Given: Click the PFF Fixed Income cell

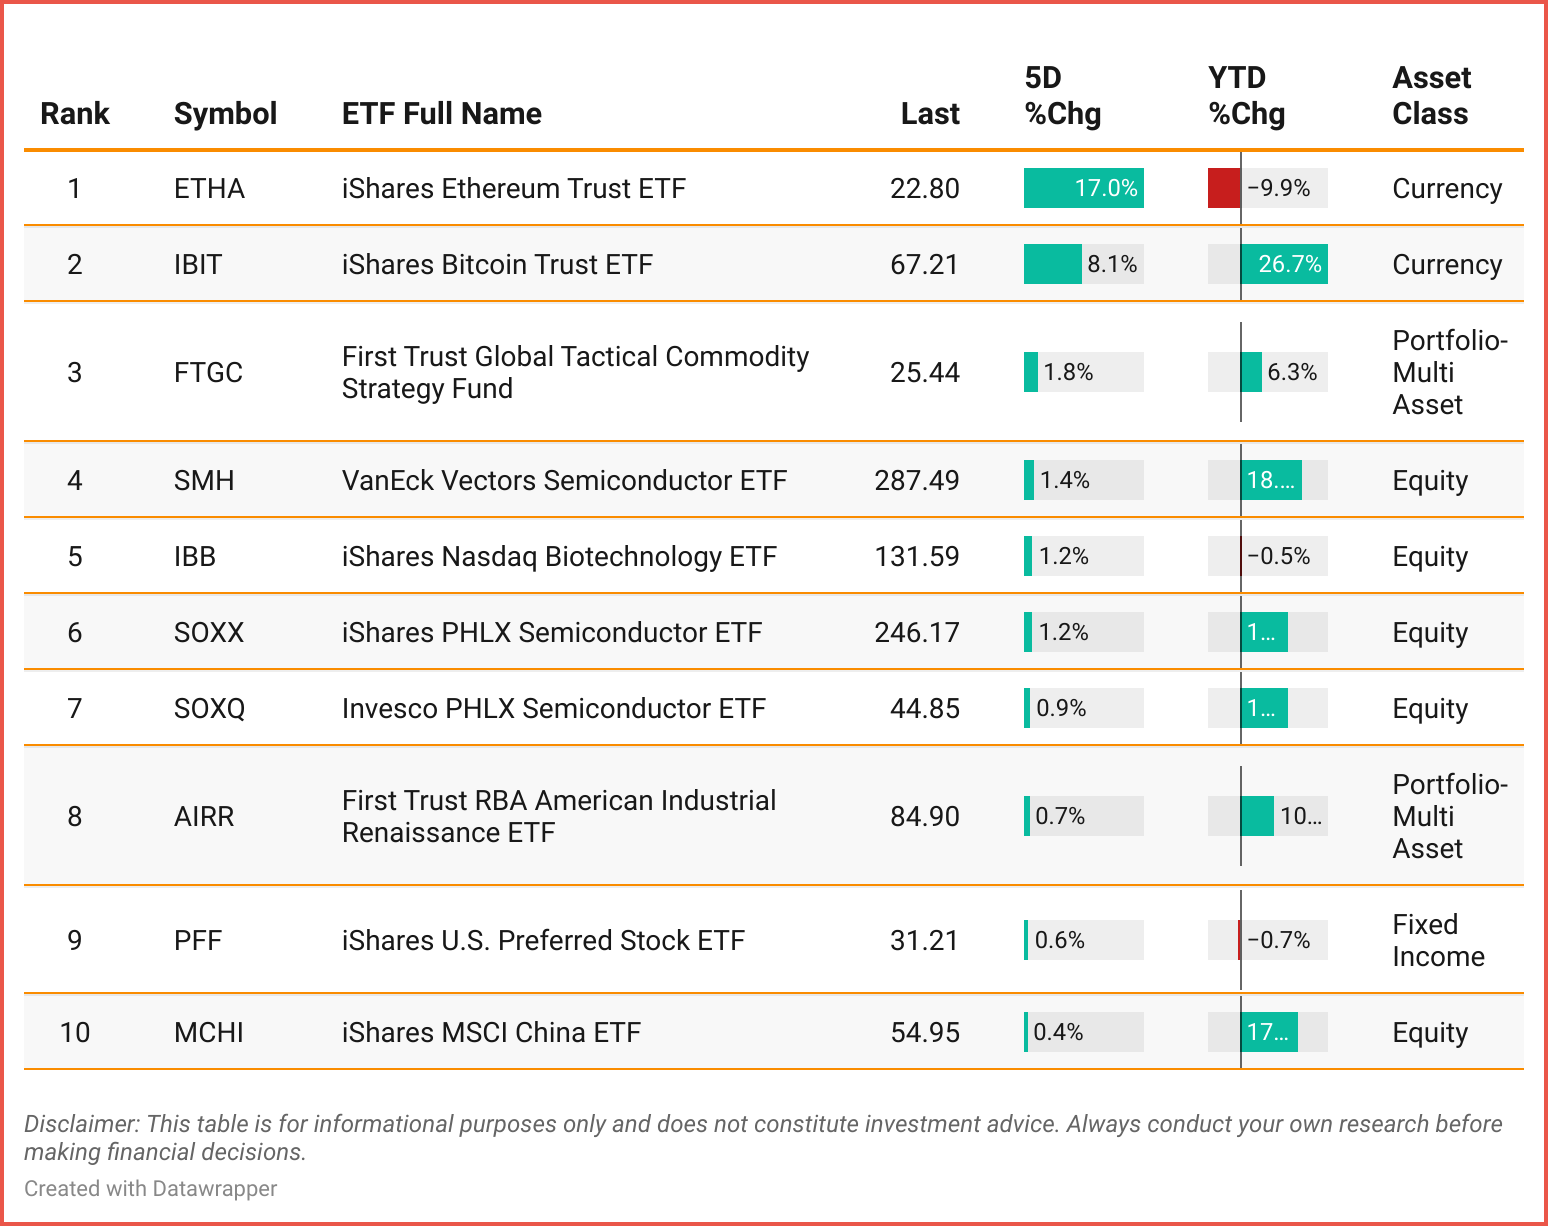Looking at the screenshot, I should coord(1438,940).
